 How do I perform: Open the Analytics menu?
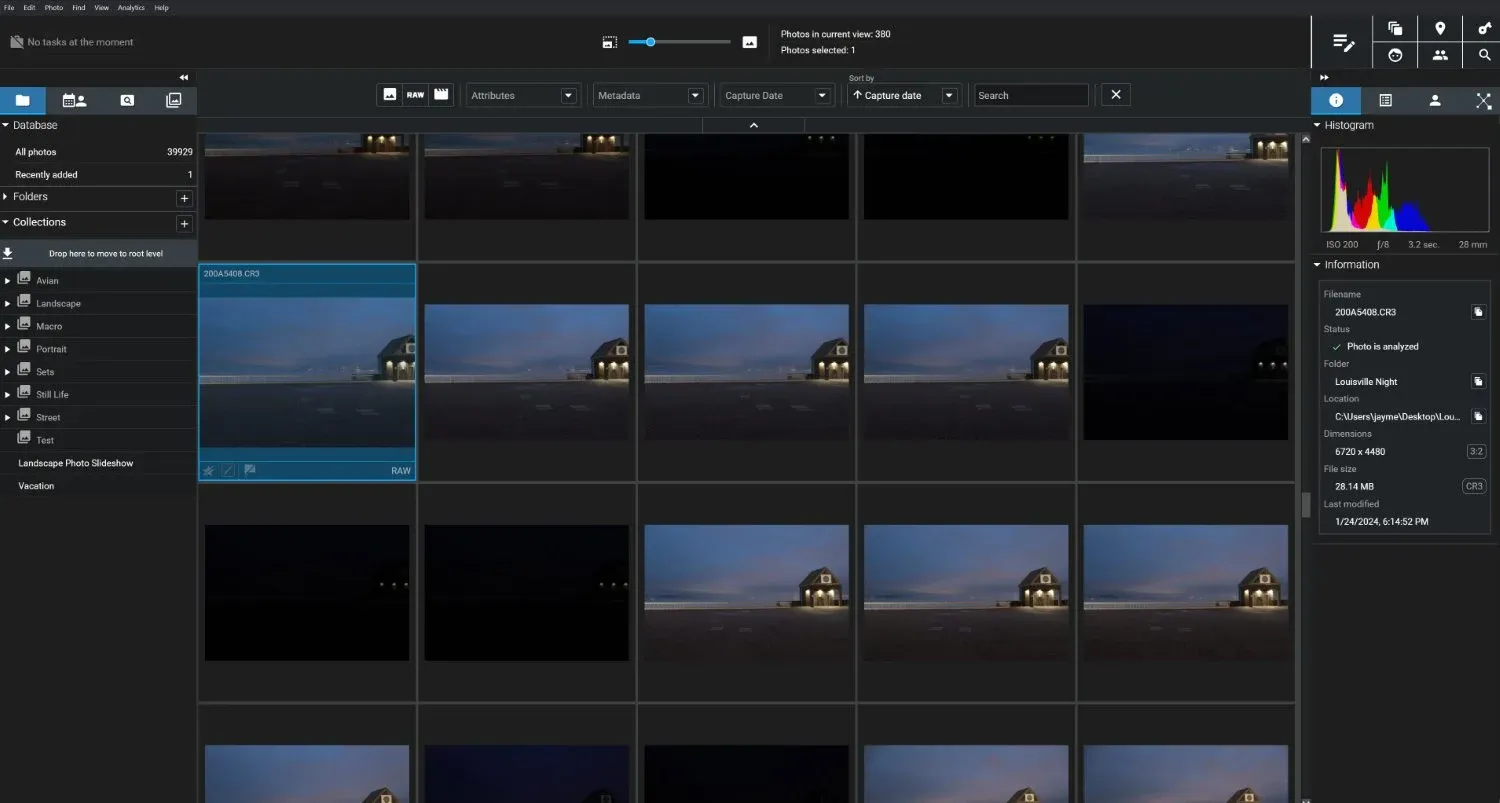131,8
